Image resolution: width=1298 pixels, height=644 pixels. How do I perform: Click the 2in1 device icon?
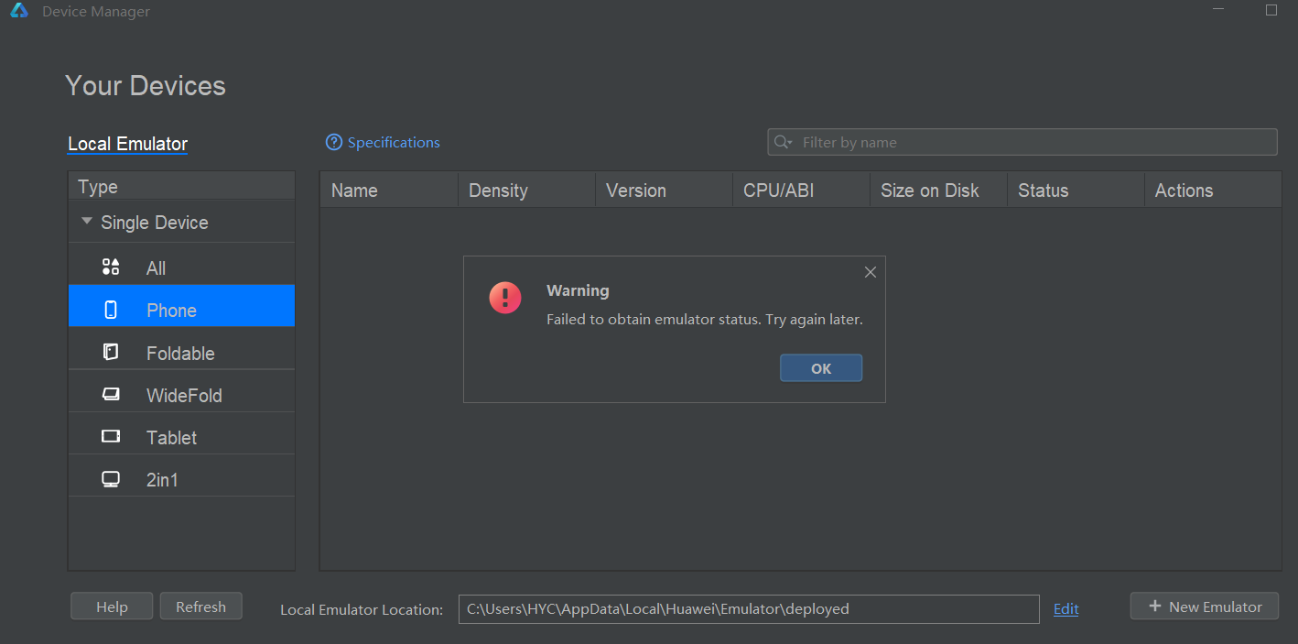point(111,479)
